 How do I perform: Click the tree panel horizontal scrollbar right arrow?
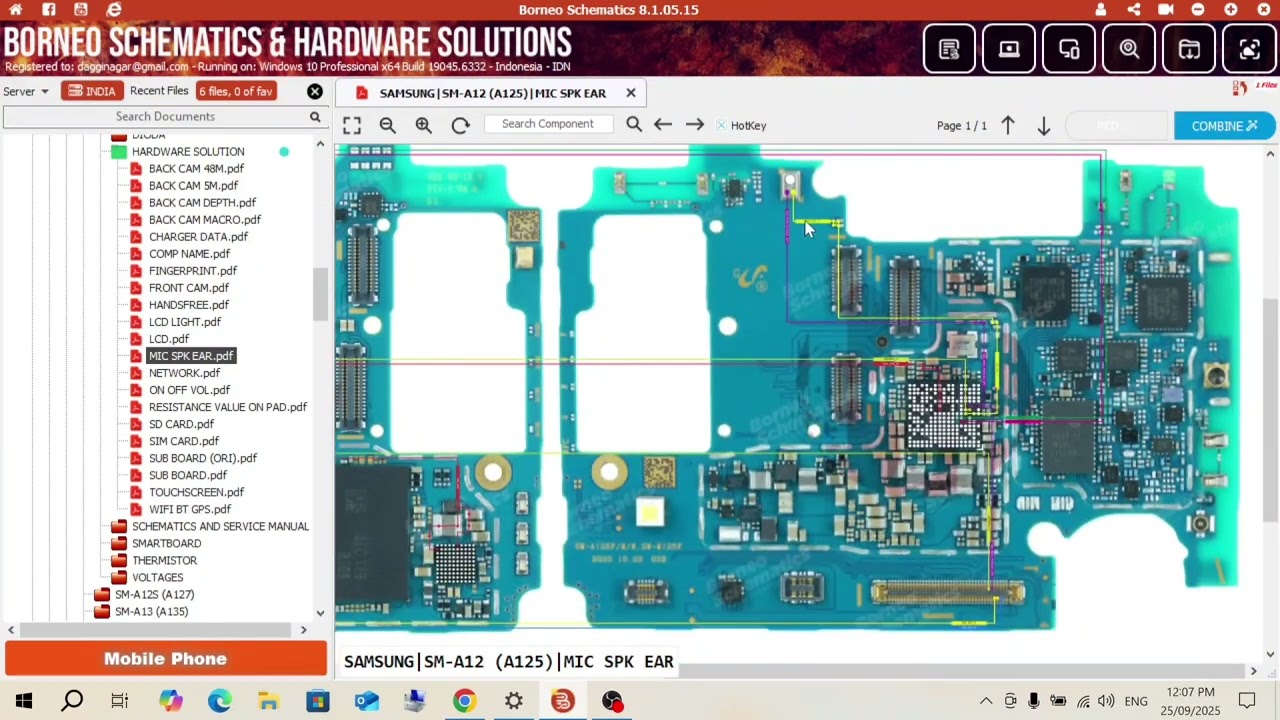[304, 630]
